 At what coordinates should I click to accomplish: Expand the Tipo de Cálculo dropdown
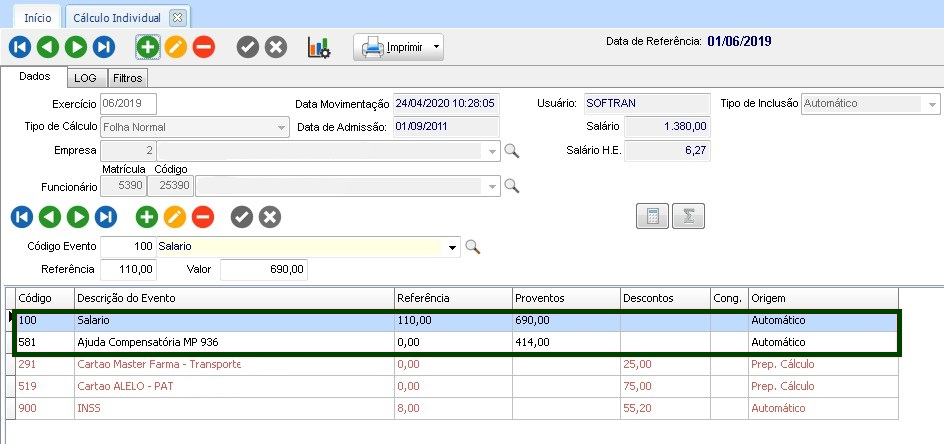[x=281, y=128]
